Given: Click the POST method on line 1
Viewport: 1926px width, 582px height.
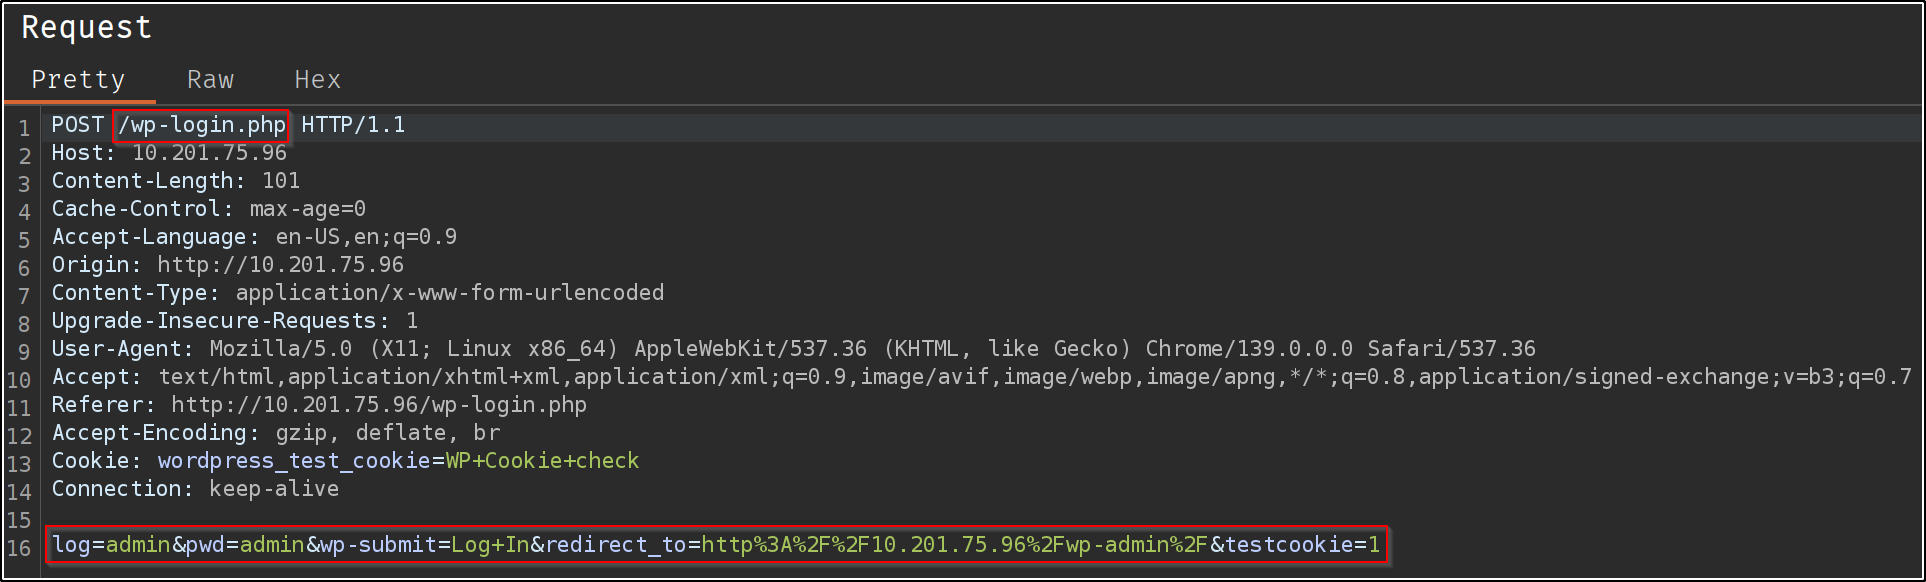Looking at the screenshot, I should pos(77,125).
